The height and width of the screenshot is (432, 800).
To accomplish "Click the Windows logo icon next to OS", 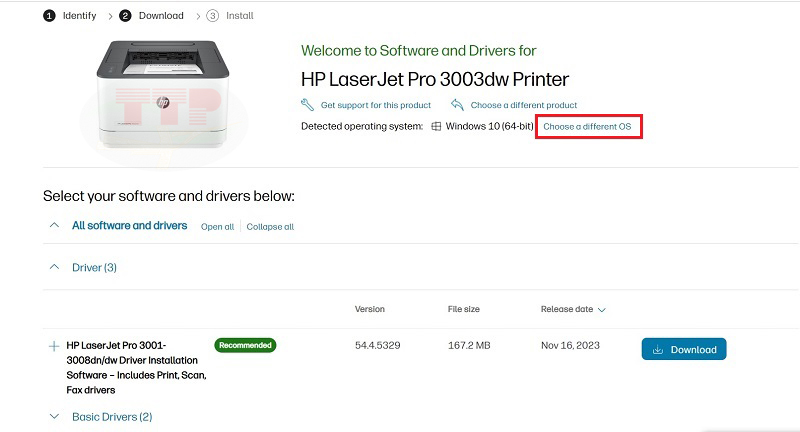I will click(436, 126).
